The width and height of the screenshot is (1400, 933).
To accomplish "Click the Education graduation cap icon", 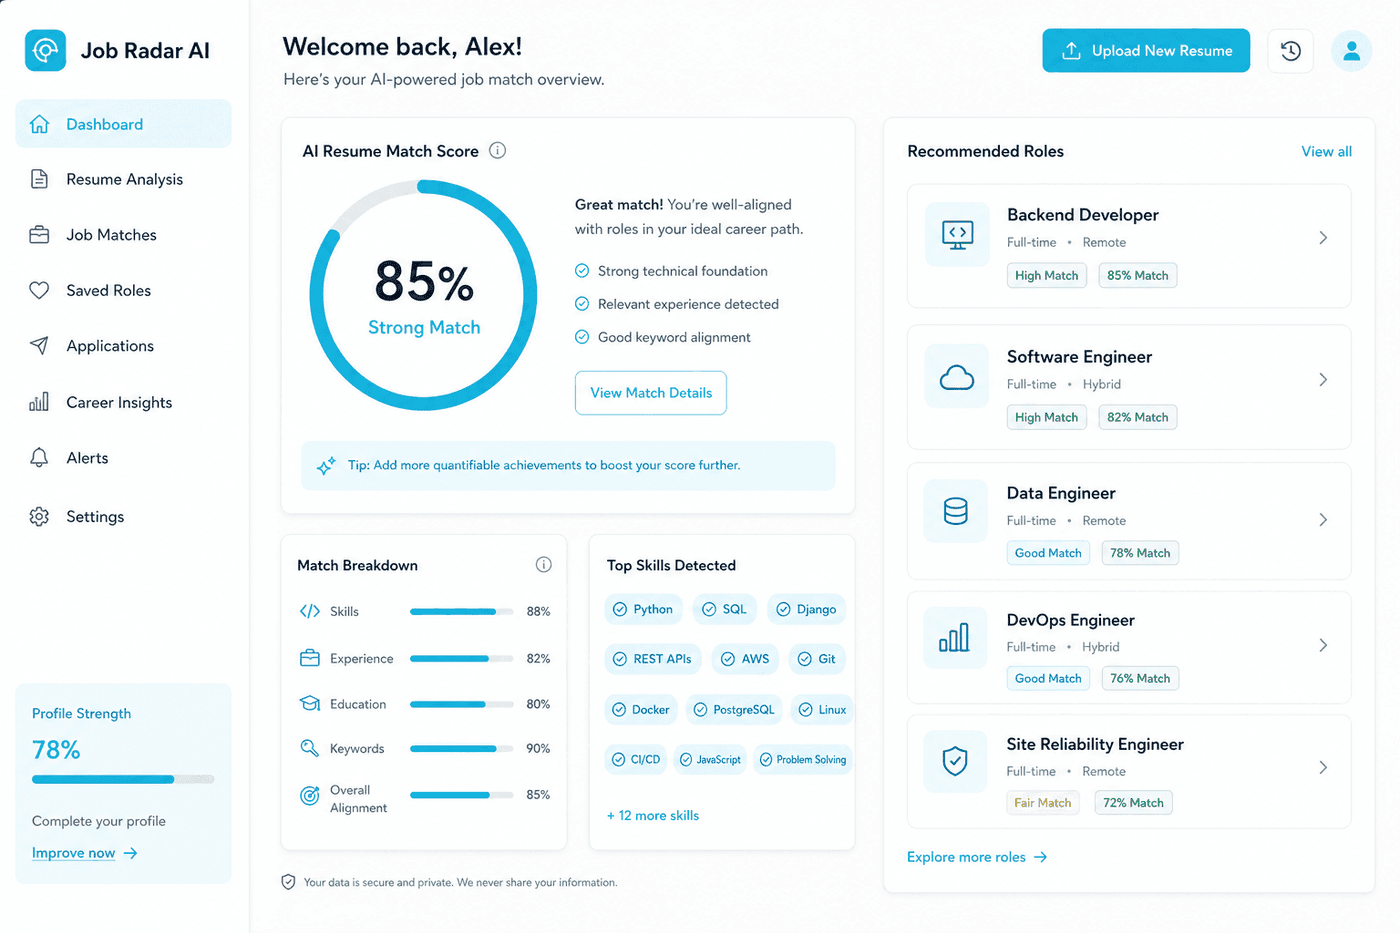I will click(x=310, y=704).
